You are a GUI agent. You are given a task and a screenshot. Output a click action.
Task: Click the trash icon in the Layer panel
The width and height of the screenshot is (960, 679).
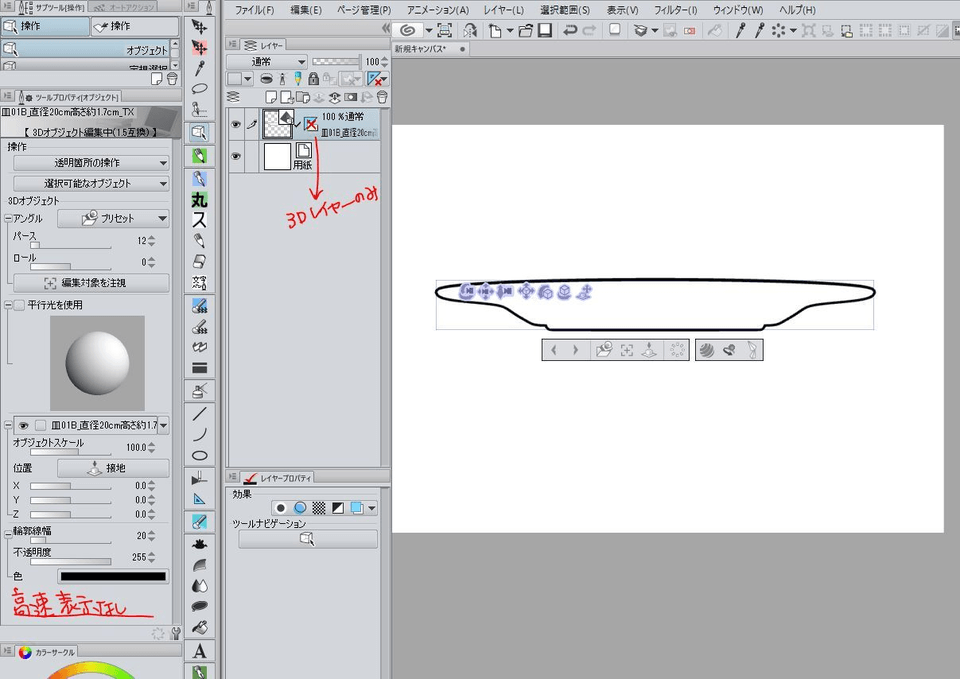(x=382, y=97)
